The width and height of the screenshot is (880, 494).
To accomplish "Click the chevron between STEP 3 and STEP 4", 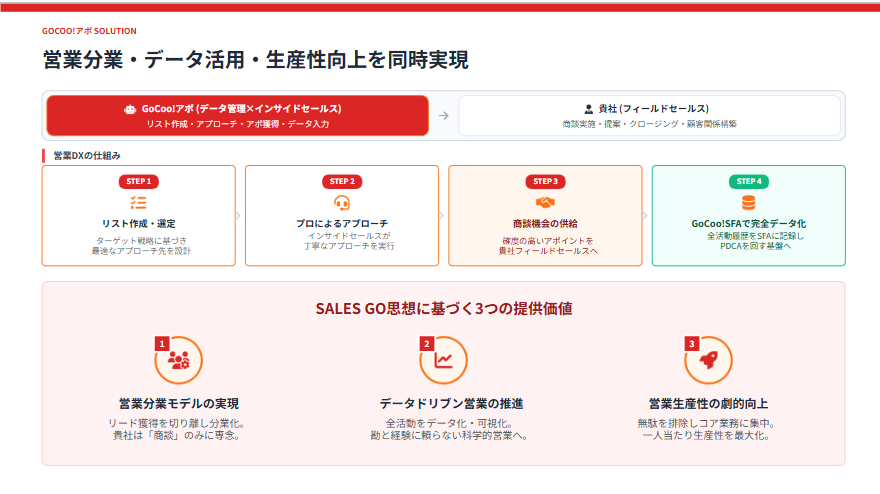I will (644, 216).
